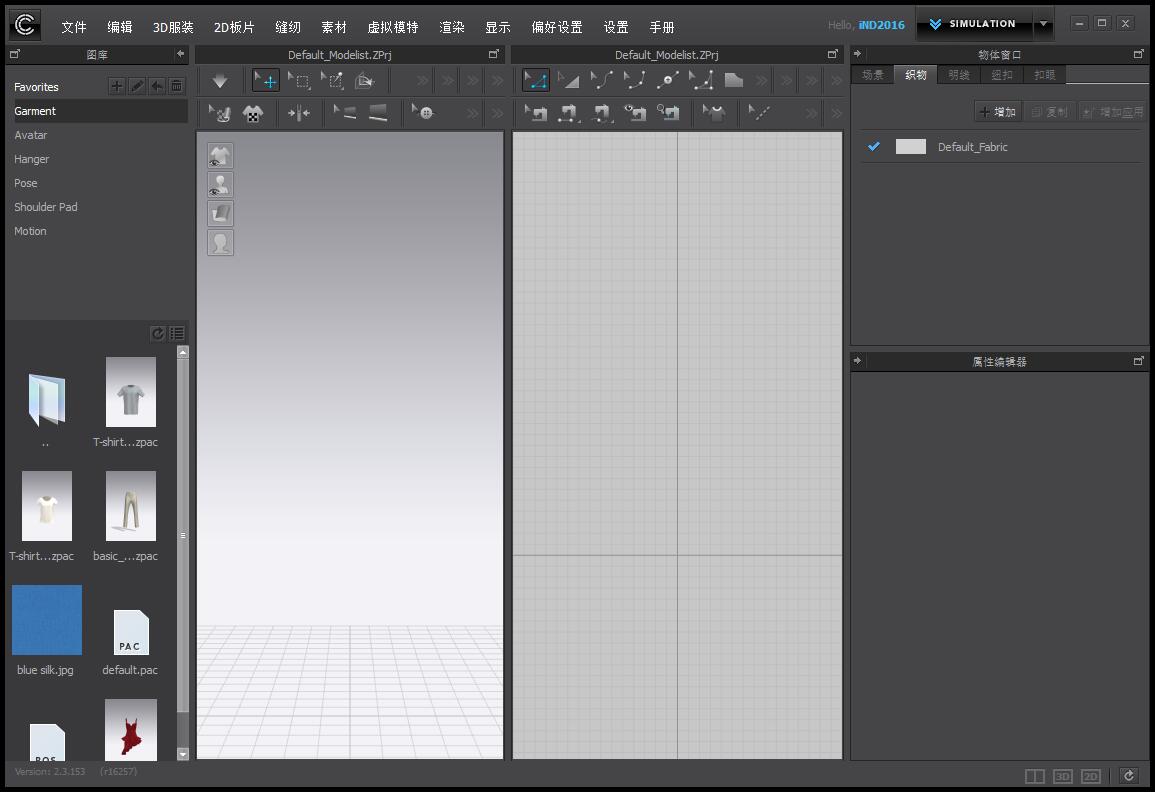Image resolution: width=1155 pixels, height=792 pixels.
Task: Toggle avatar display in the 3D view
Action: coord(220,185)
